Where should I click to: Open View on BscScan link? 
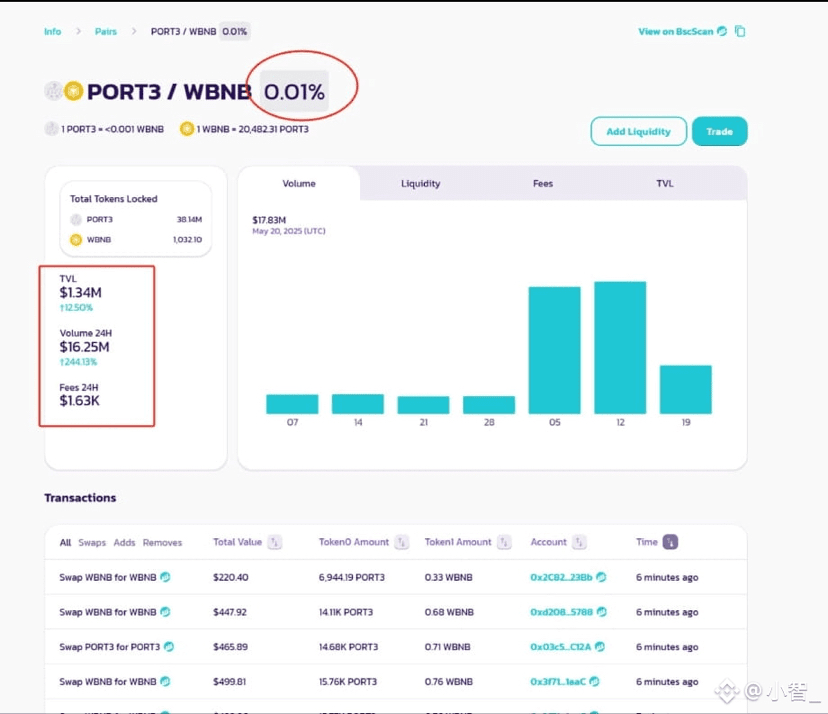[x=675, y=32]
